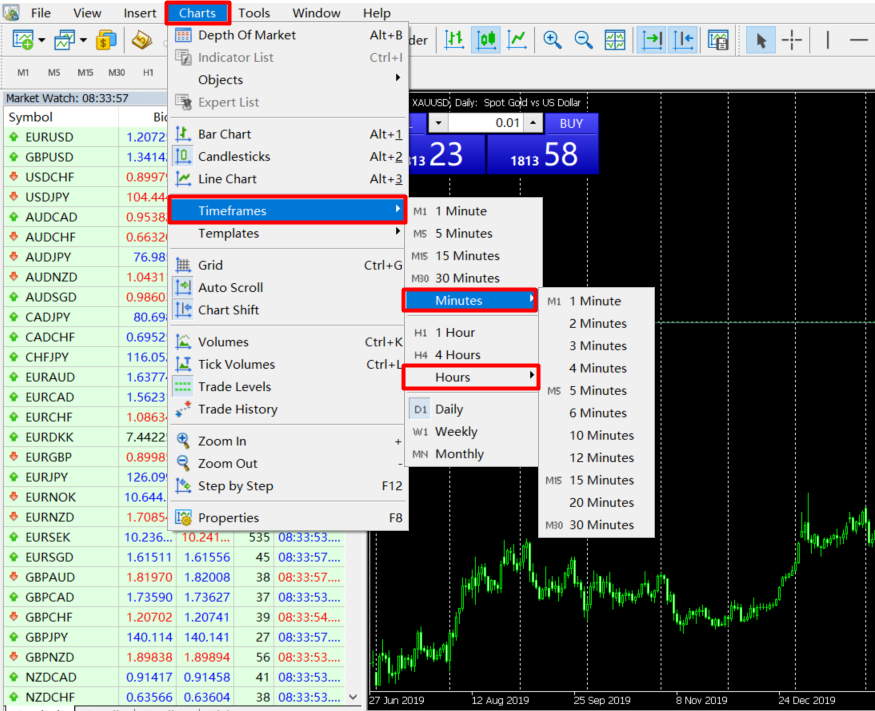Open the Insert menu
The width and height of the screenshot is (875, 711).
click(x=138, y=13)
